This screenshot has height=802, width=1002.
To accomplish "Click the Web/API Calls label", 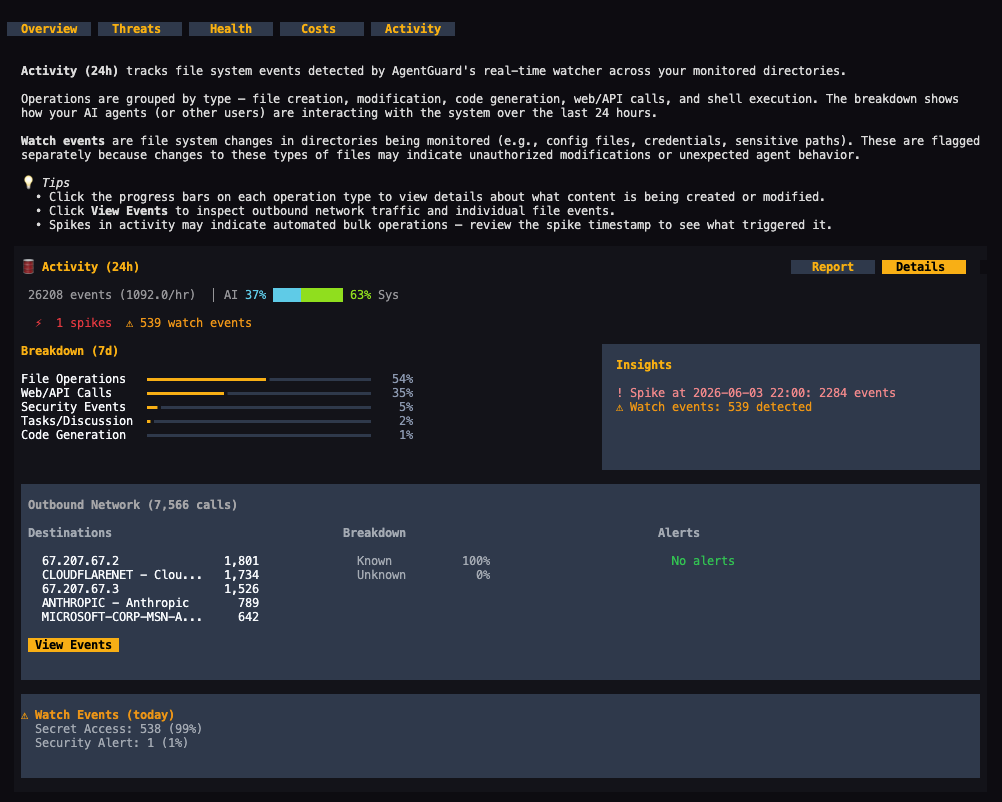I will point(66,393).
